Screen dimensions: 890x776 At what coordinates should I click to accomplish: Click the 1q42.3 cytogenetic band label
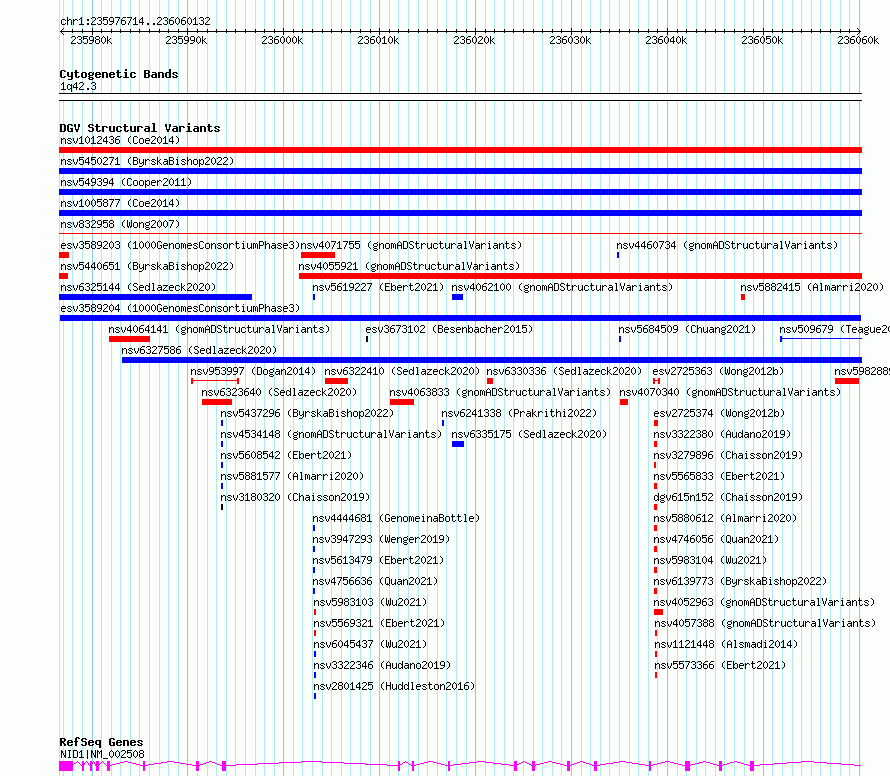pos(78,86)
